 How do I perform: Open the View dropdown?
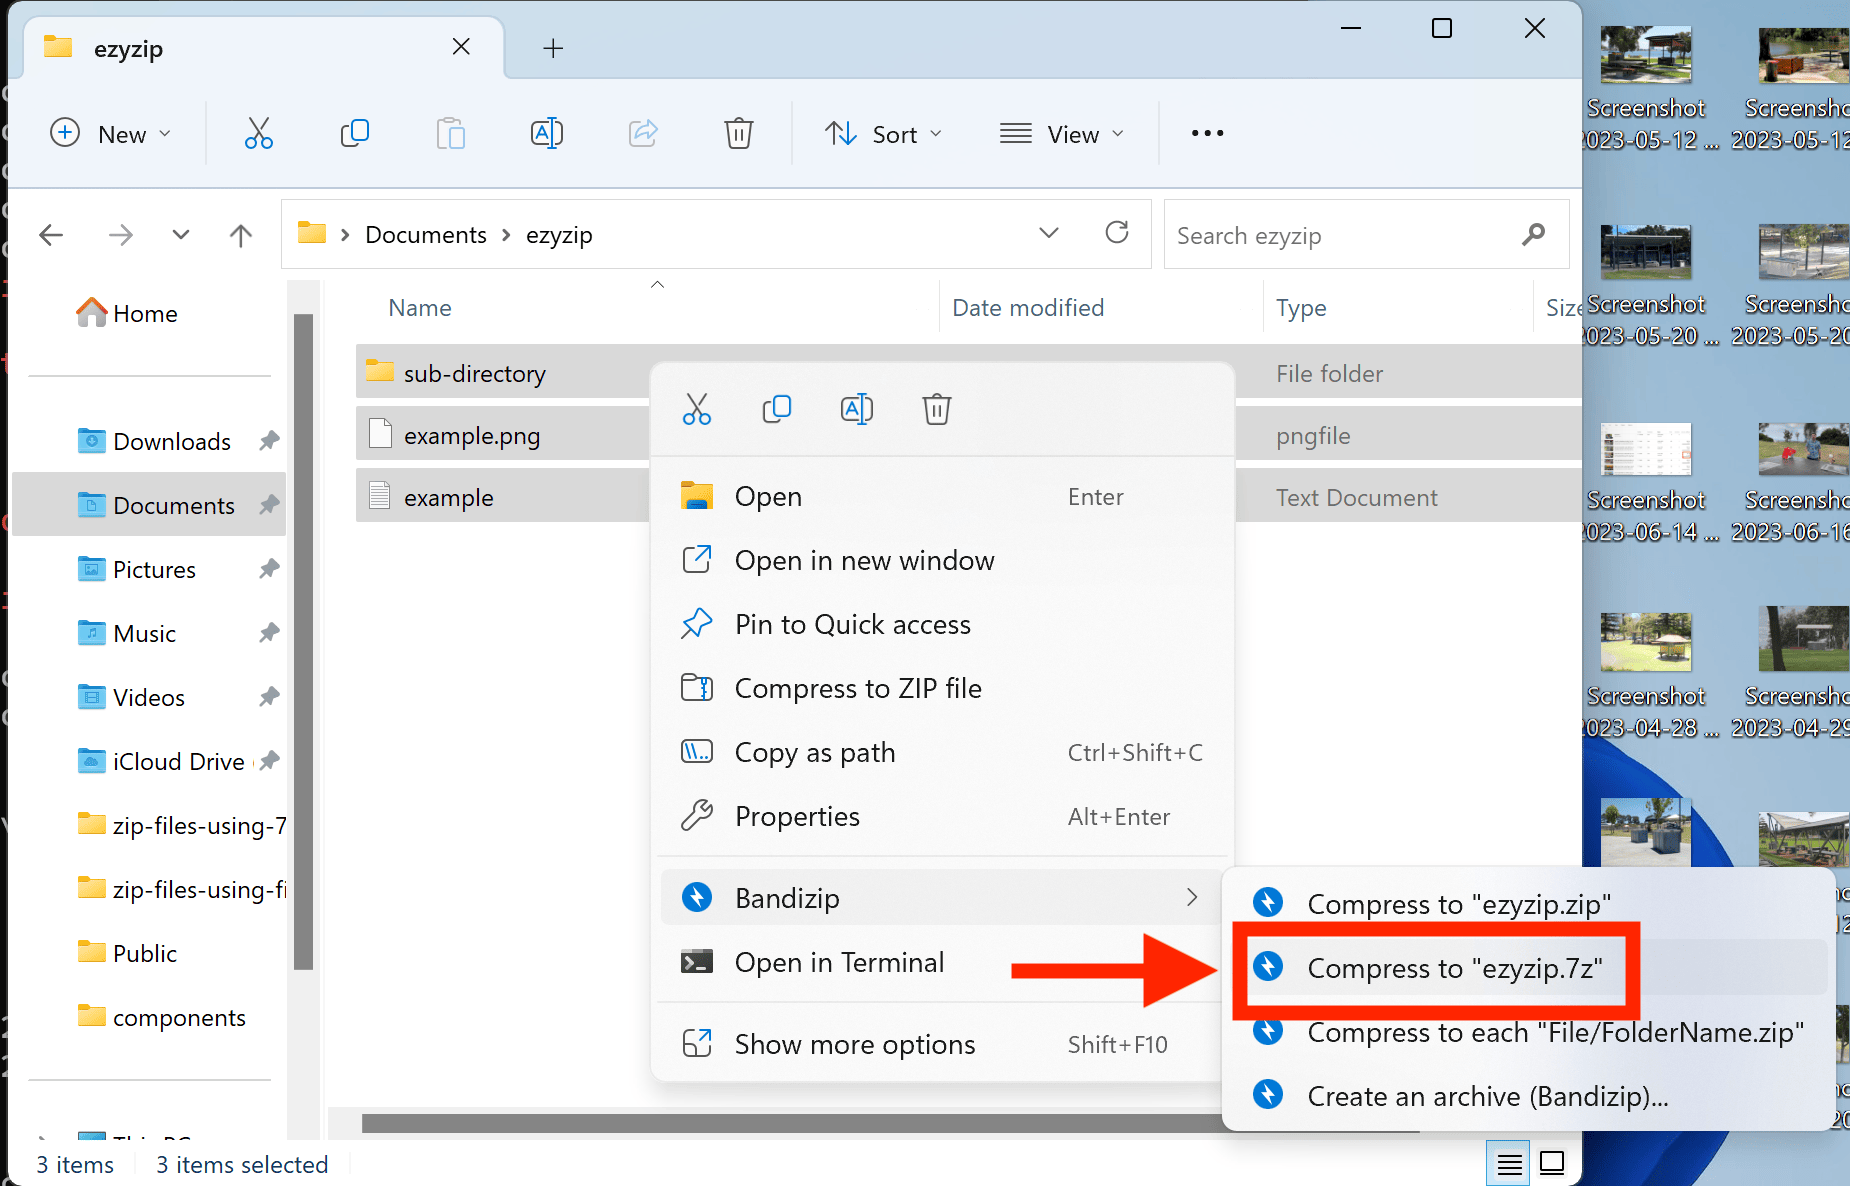1063,133
